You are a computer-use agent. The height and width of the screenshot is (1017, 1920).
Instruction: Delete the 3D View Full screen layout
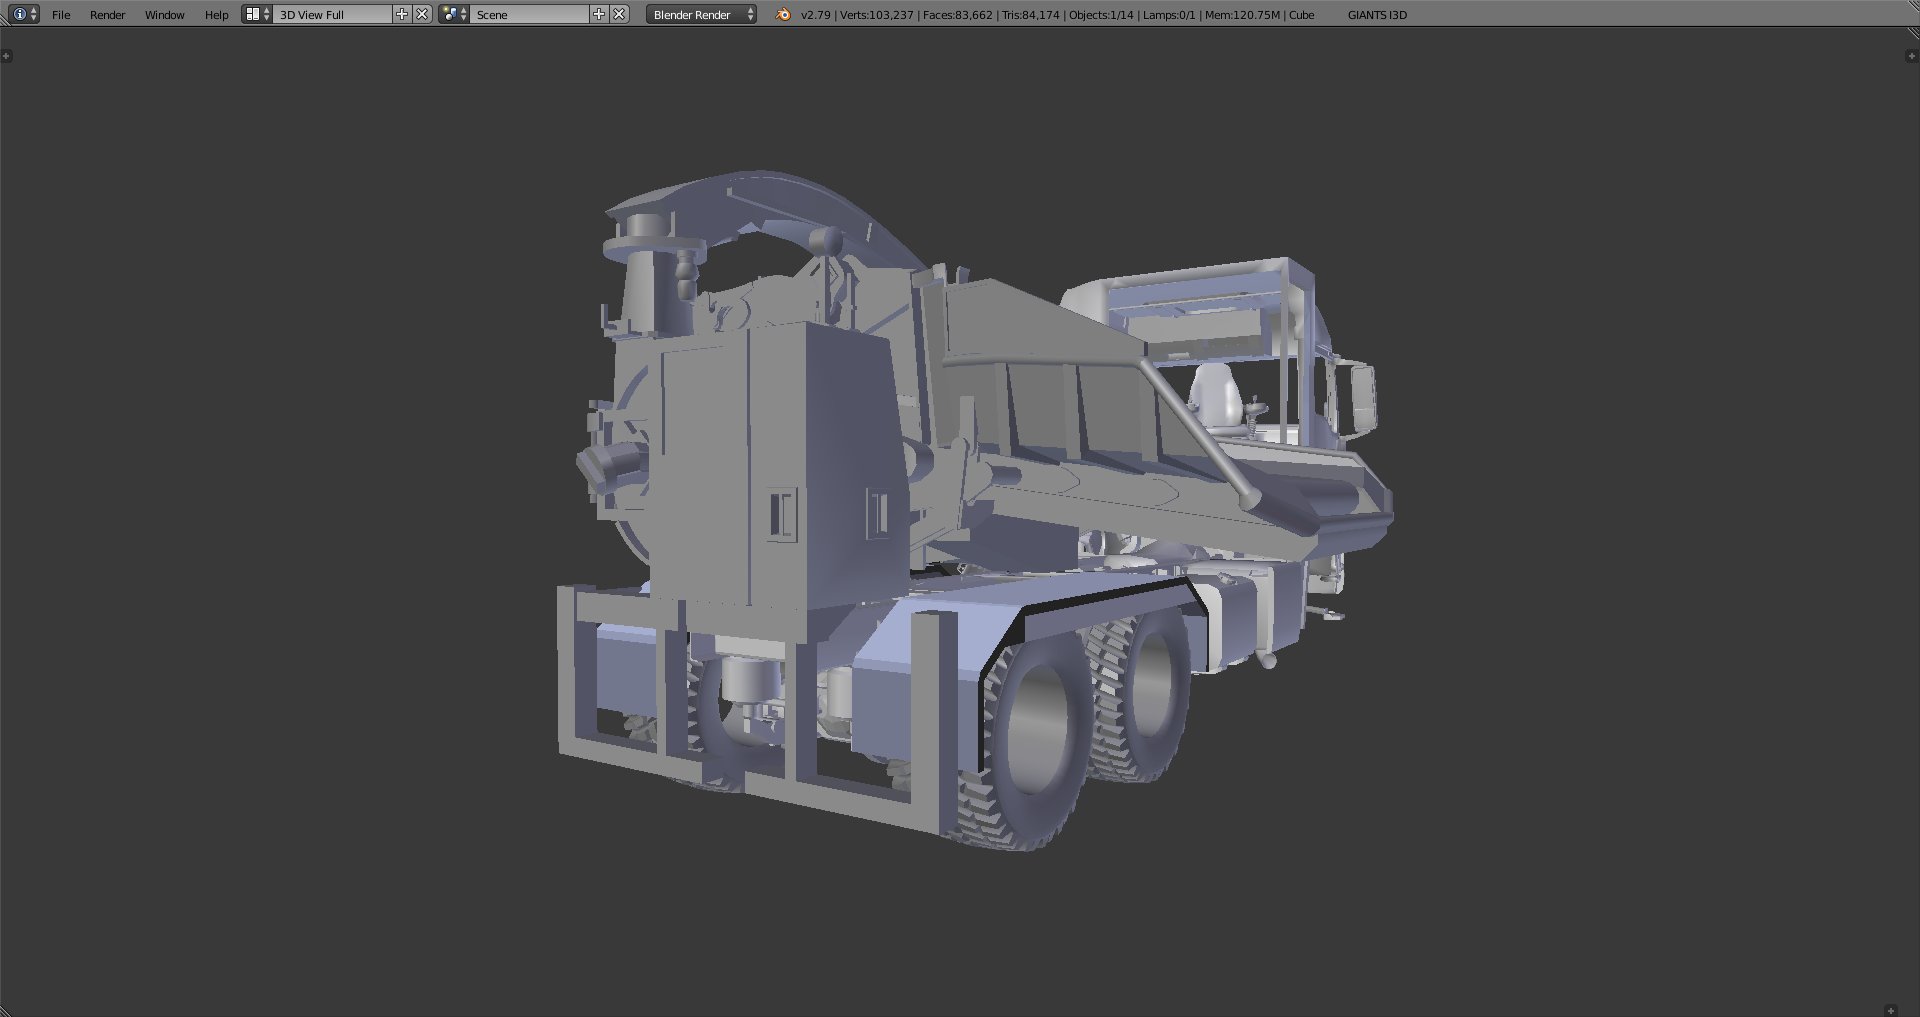[x=423, y=14]
